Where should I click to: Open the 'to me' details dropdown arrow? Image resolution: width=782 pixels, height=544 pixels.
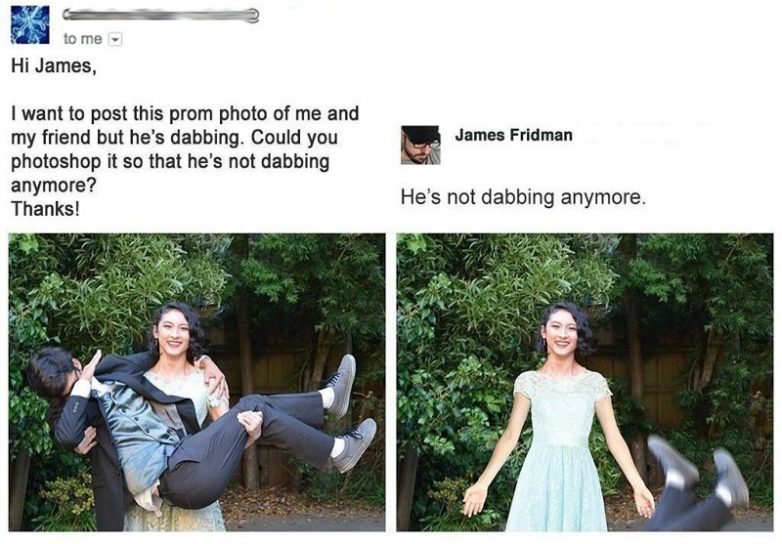116,39
